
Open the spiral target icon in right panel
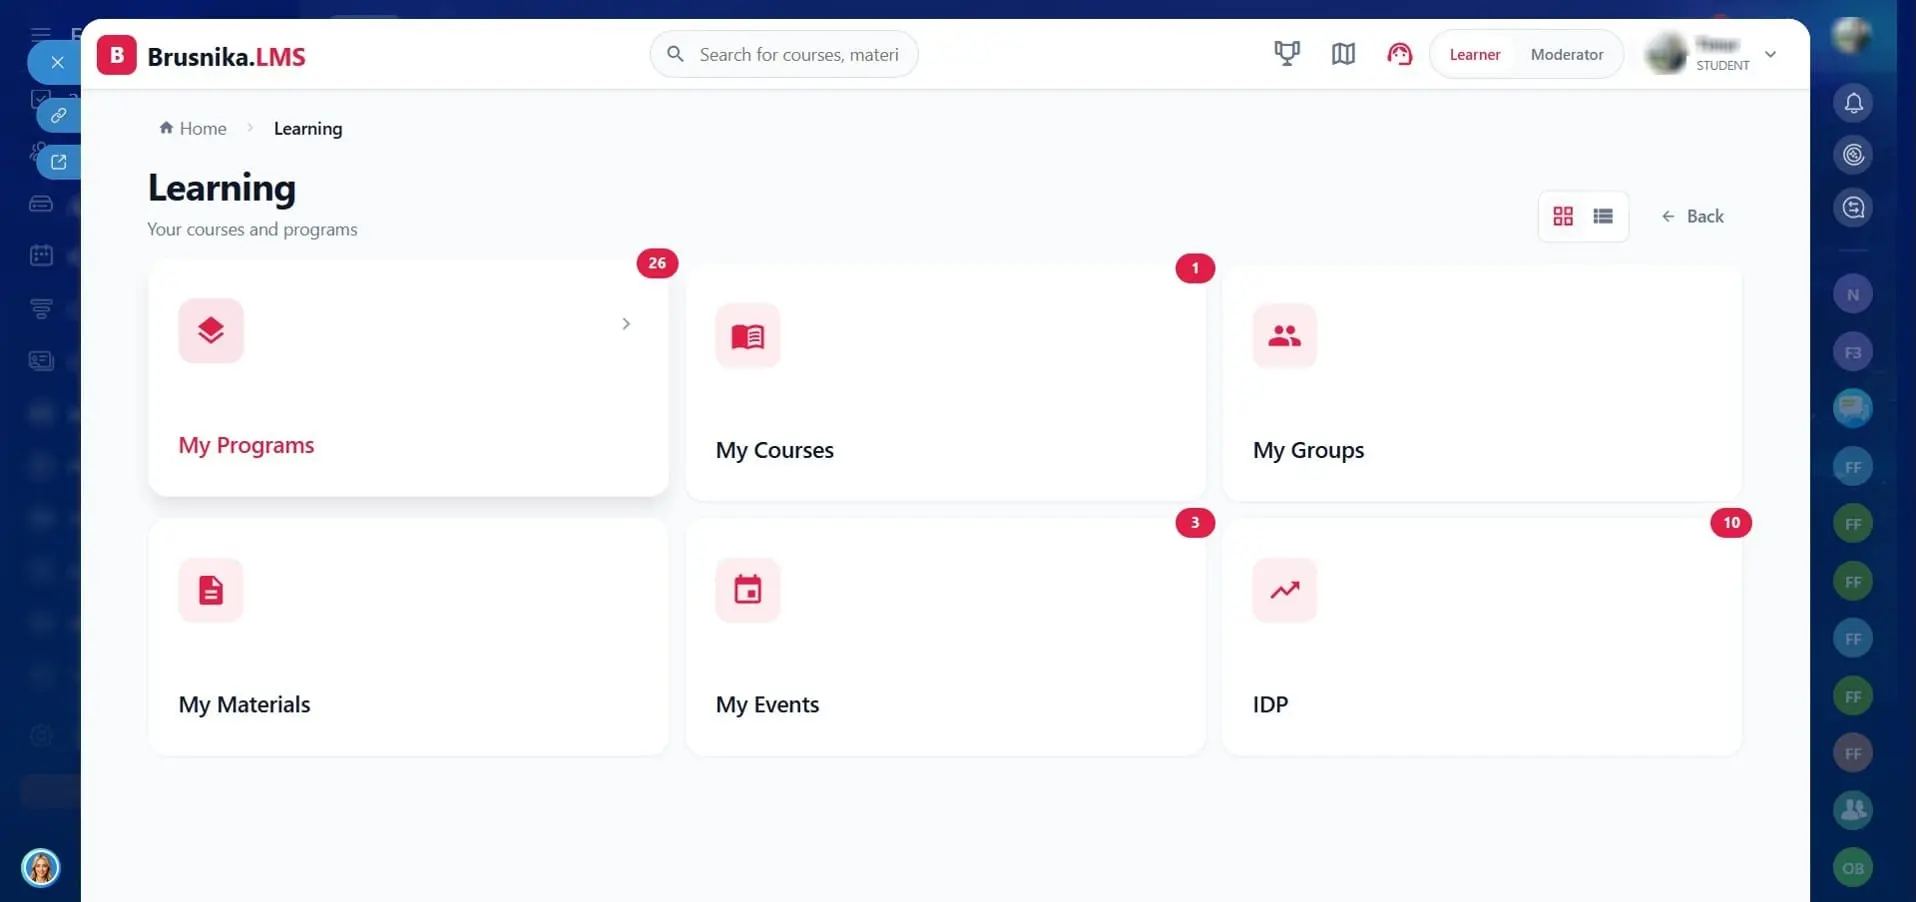click(x=1853, y=155)
